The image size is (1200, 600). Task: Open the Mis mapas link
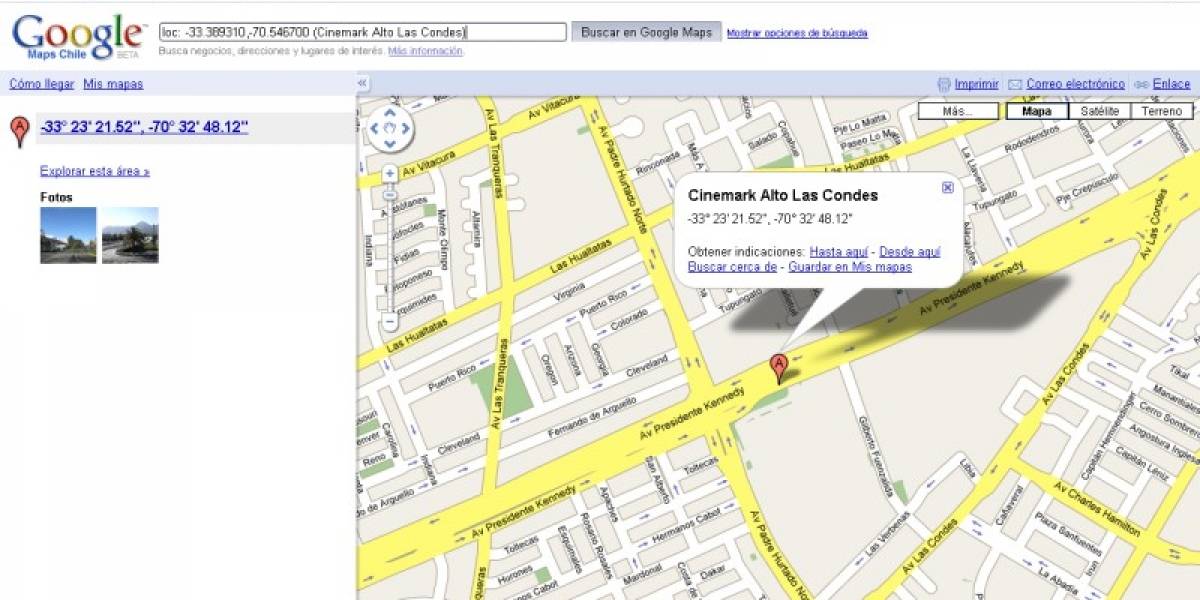(x=113, y=84)
